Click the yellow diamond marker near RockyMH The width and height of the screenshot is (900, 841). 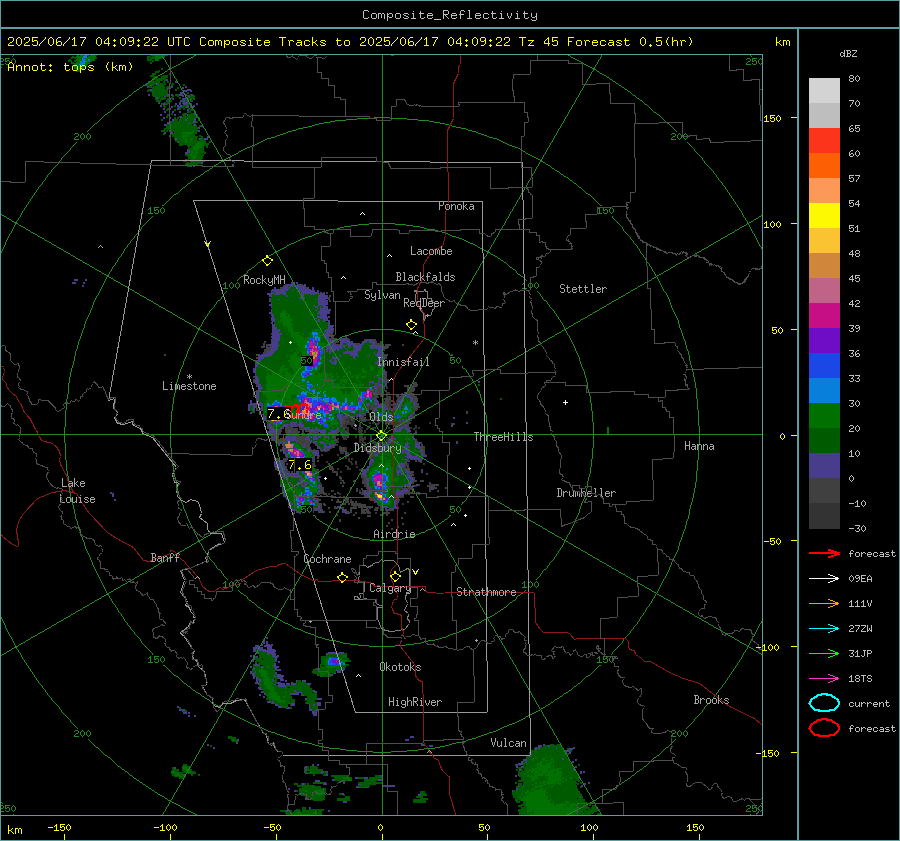(267, 261)
